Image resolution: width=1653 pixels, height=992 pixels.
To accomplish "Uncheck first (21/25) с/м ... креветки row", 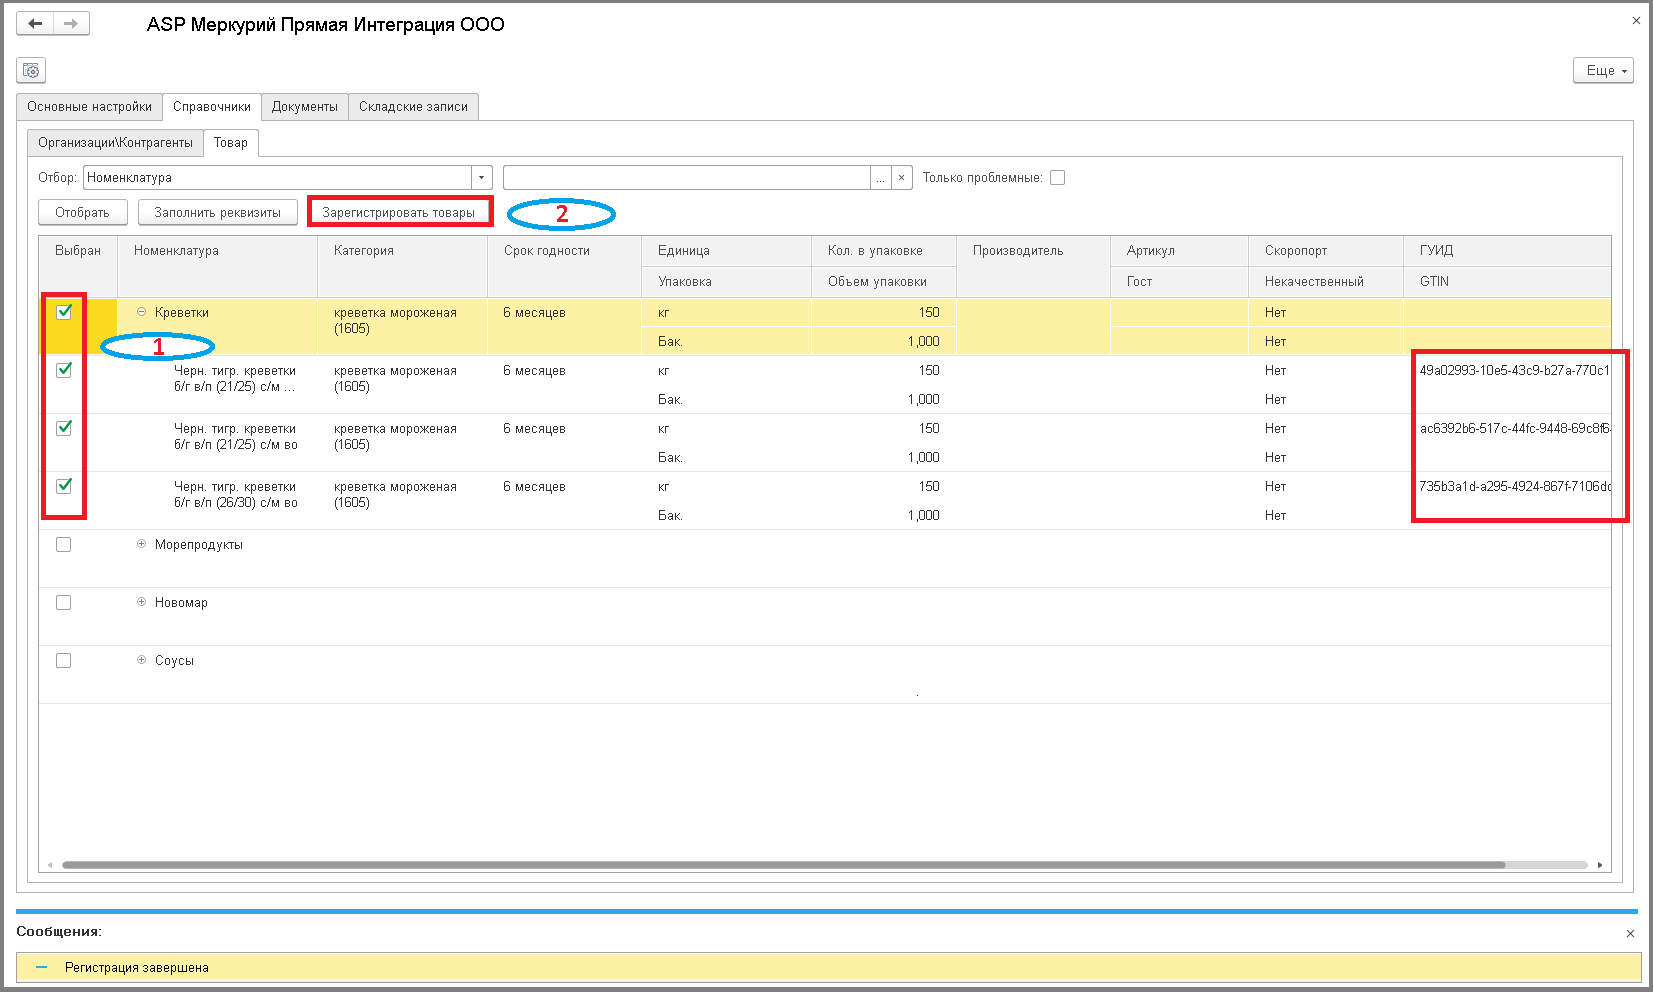I will tap(64, 370).
